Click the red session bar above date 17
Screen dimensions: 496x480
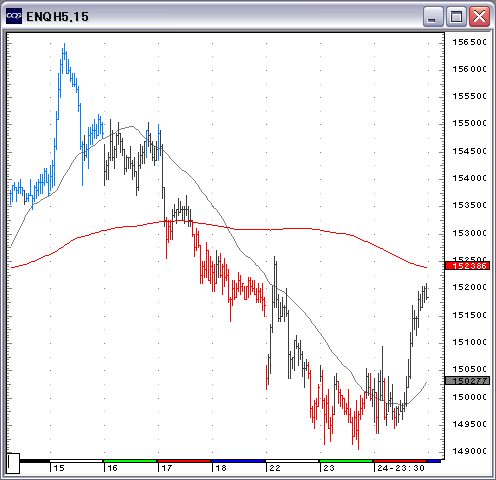184,461
